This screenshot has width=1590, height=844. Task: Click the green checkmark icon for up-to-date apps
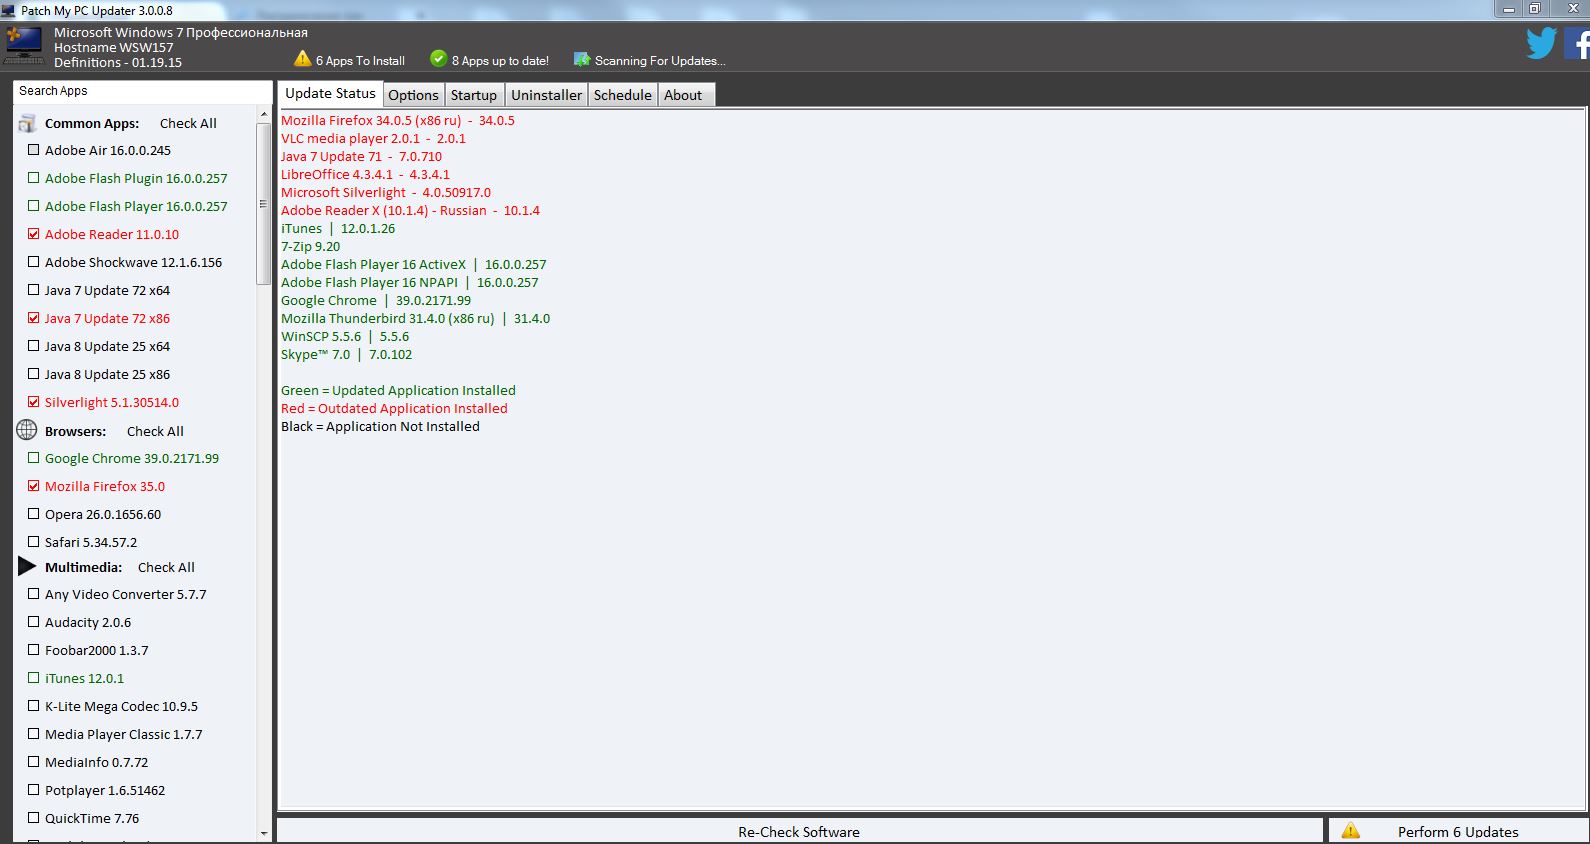(438, 59)
